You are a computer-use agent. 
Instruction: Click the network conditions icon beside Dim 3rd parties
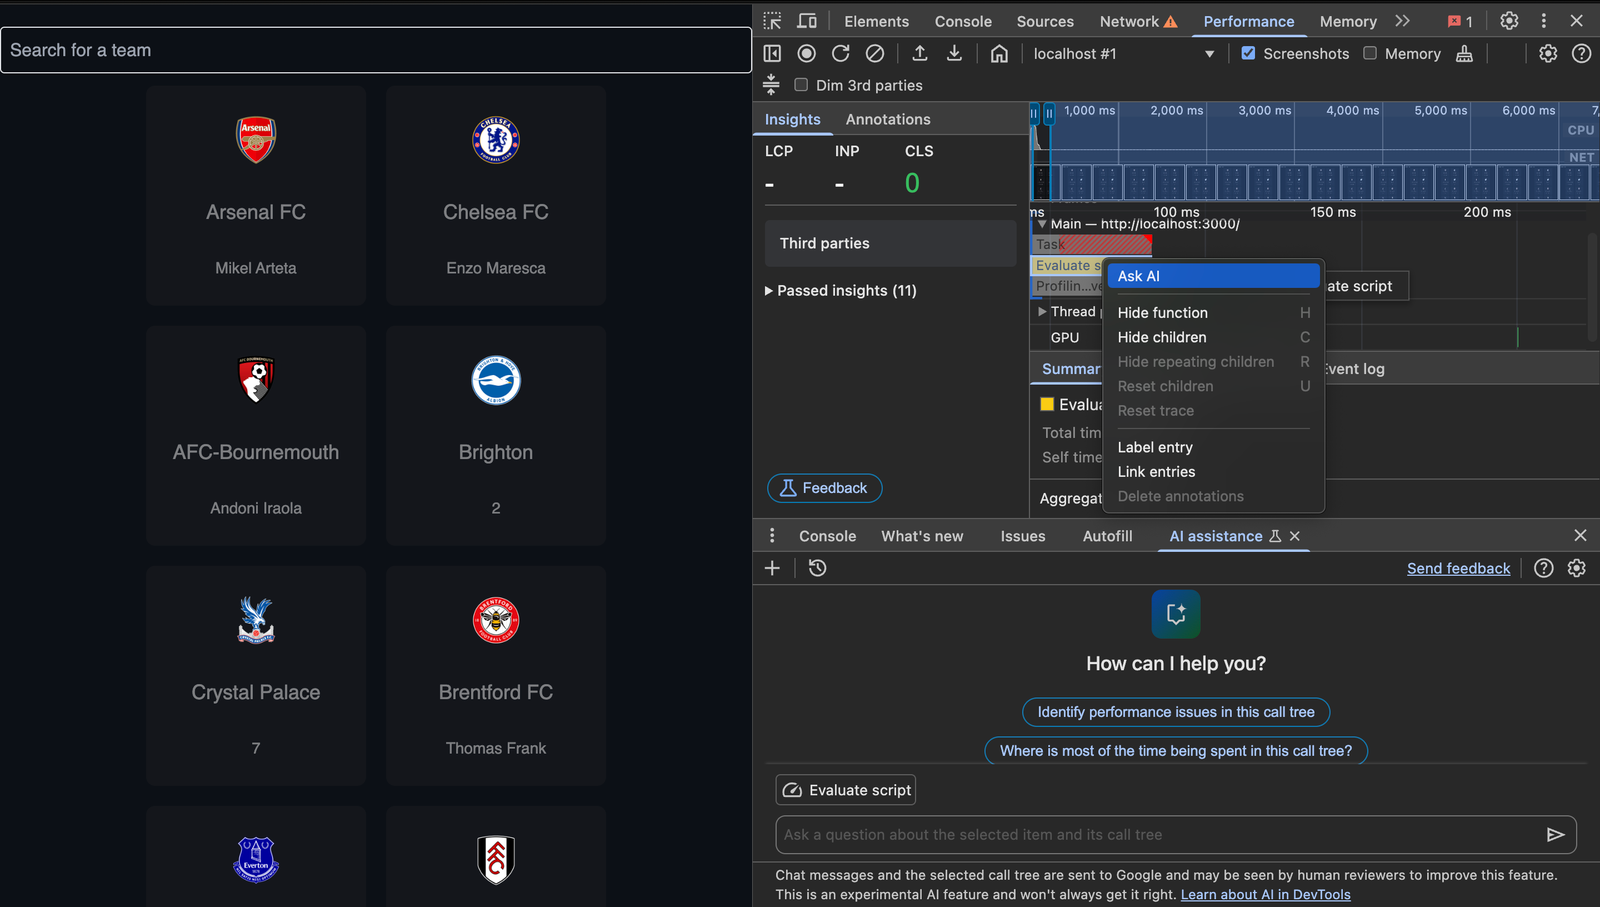tap(771, 85)
